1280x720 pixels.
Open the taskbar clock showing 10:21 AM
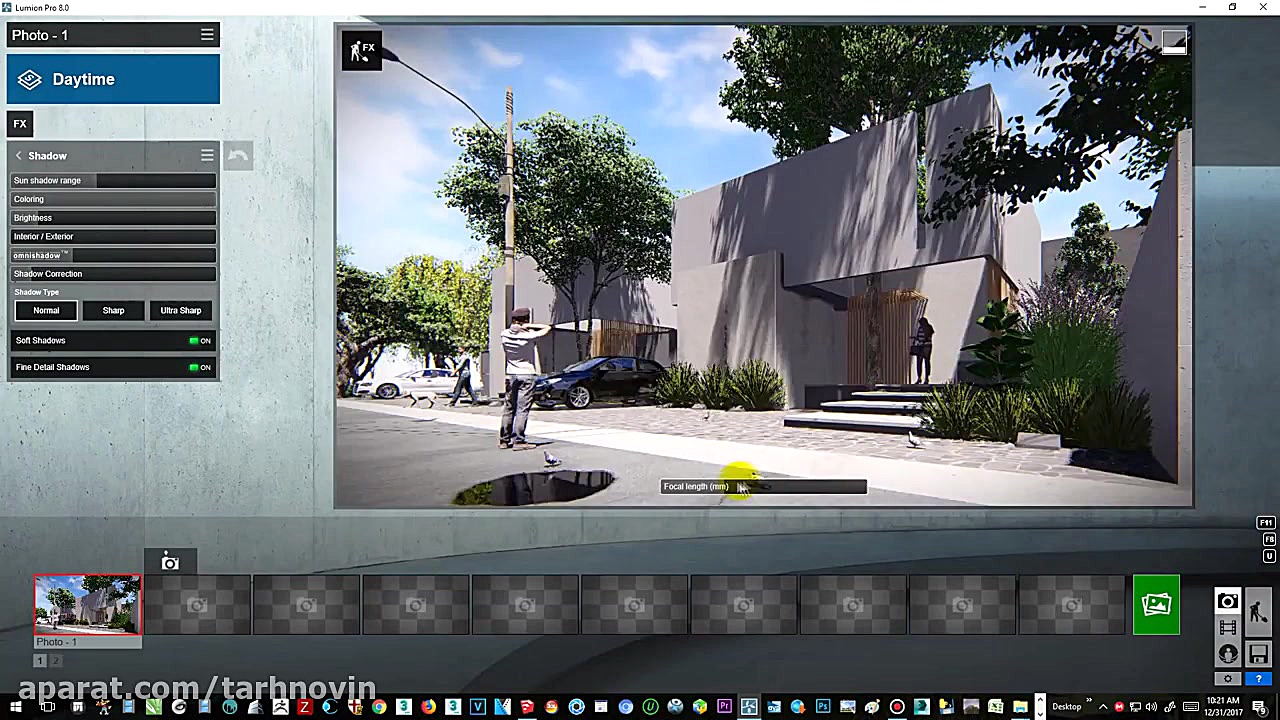tap(1225, 707)
